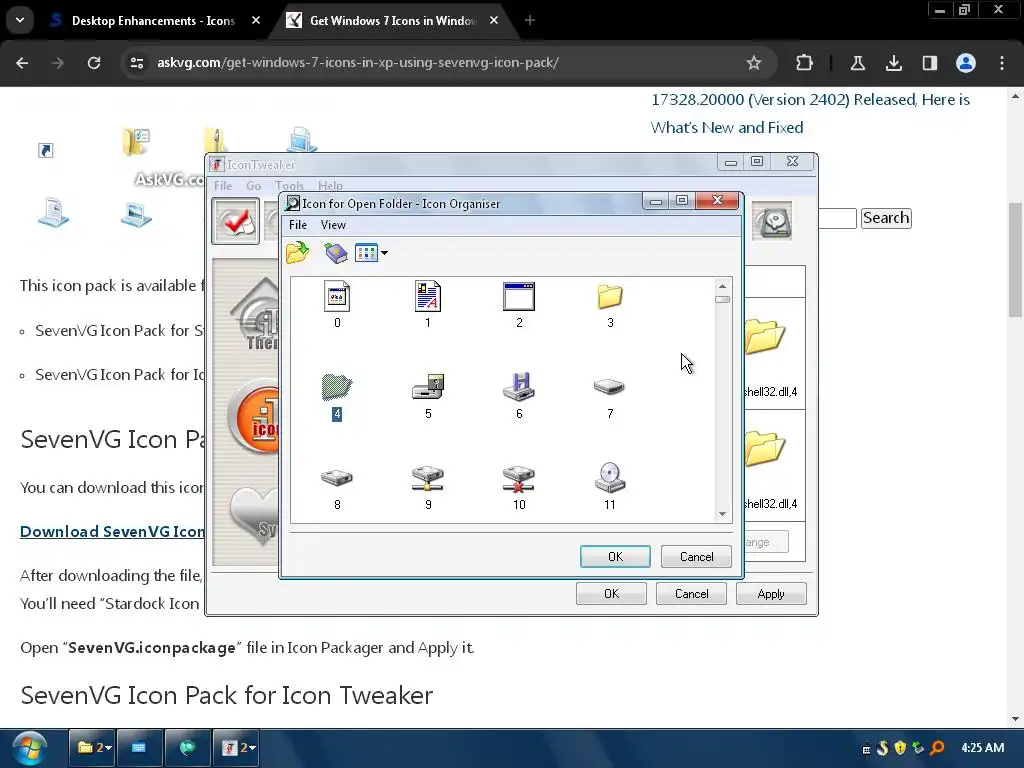Toggle the browser side panel icon

pos(930,63)
